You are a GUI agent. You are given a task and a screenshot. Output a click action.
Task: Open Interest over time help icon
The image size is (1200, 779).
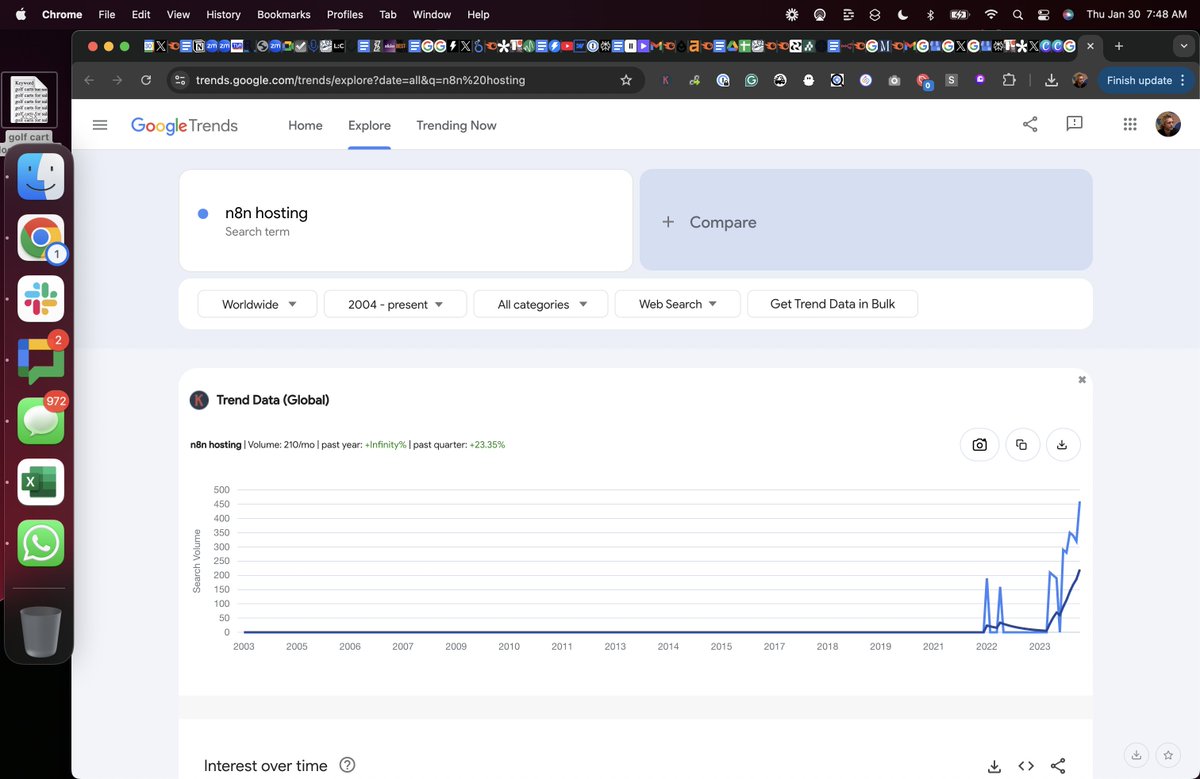click(x=347, y=765)
